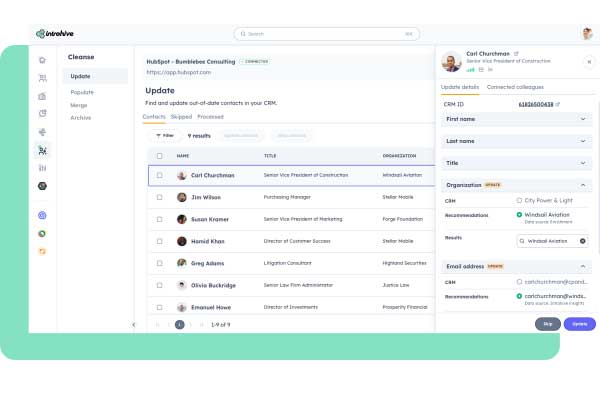Check the box for Carl Churchman
600x400 pixels.
(x=160, y=175)
